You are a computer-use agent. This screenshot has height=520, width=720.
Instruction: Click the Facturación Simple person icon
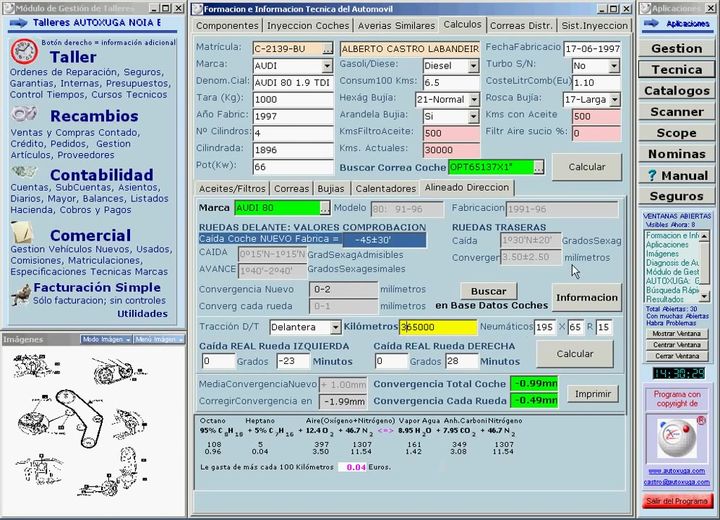(x=21, y=294)
